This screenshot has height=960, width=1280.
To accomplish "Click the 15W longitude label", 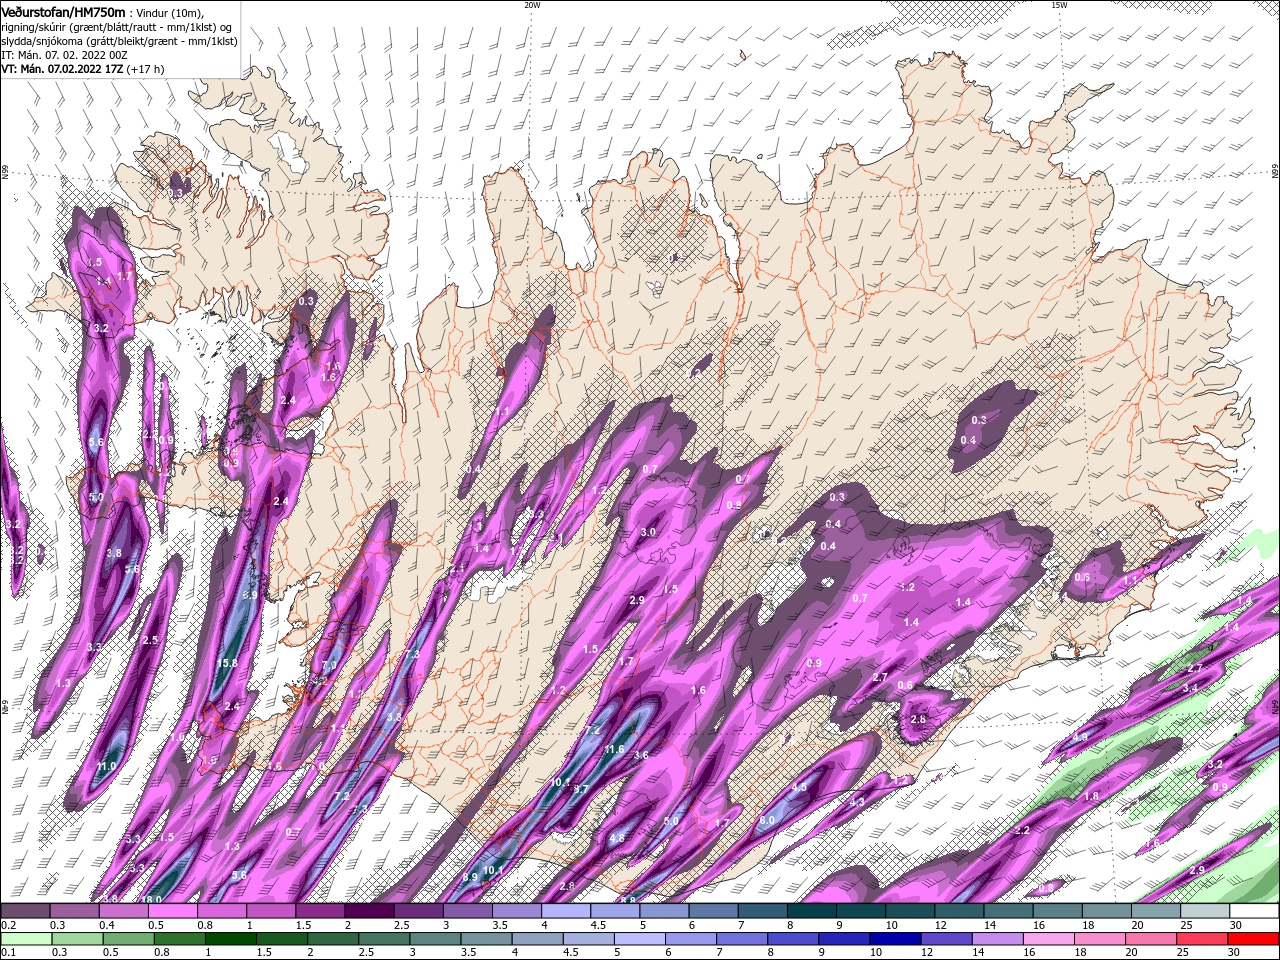I will [1059, 5].
